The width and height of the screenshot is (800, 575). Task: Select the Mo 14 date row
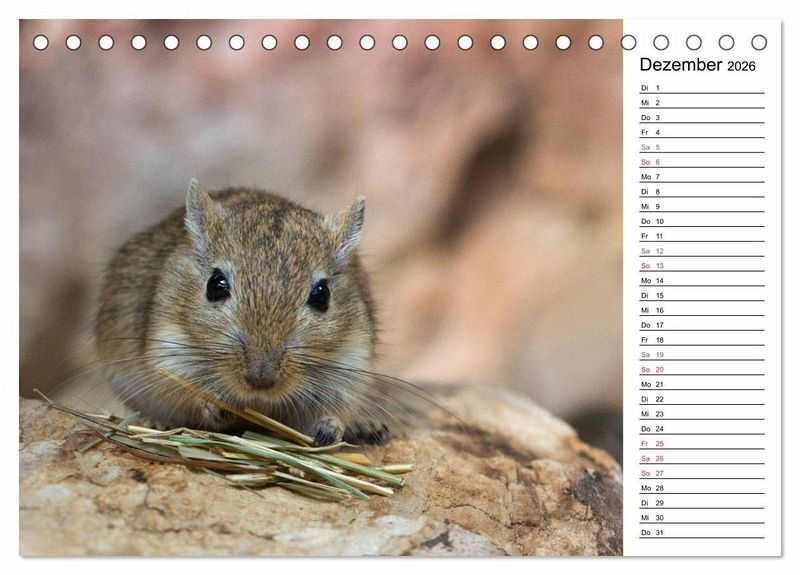click(702, 281)
